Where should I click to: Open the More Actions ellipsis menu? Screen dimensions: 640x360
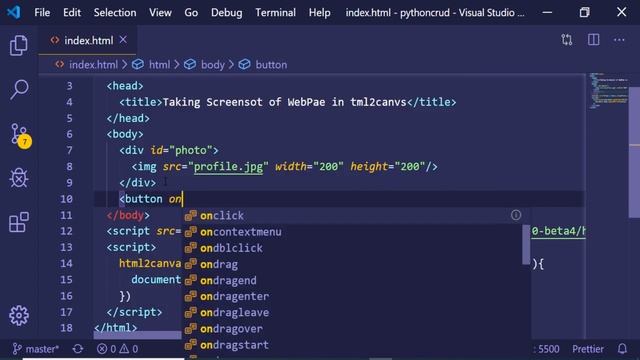(x=619, y=40)
